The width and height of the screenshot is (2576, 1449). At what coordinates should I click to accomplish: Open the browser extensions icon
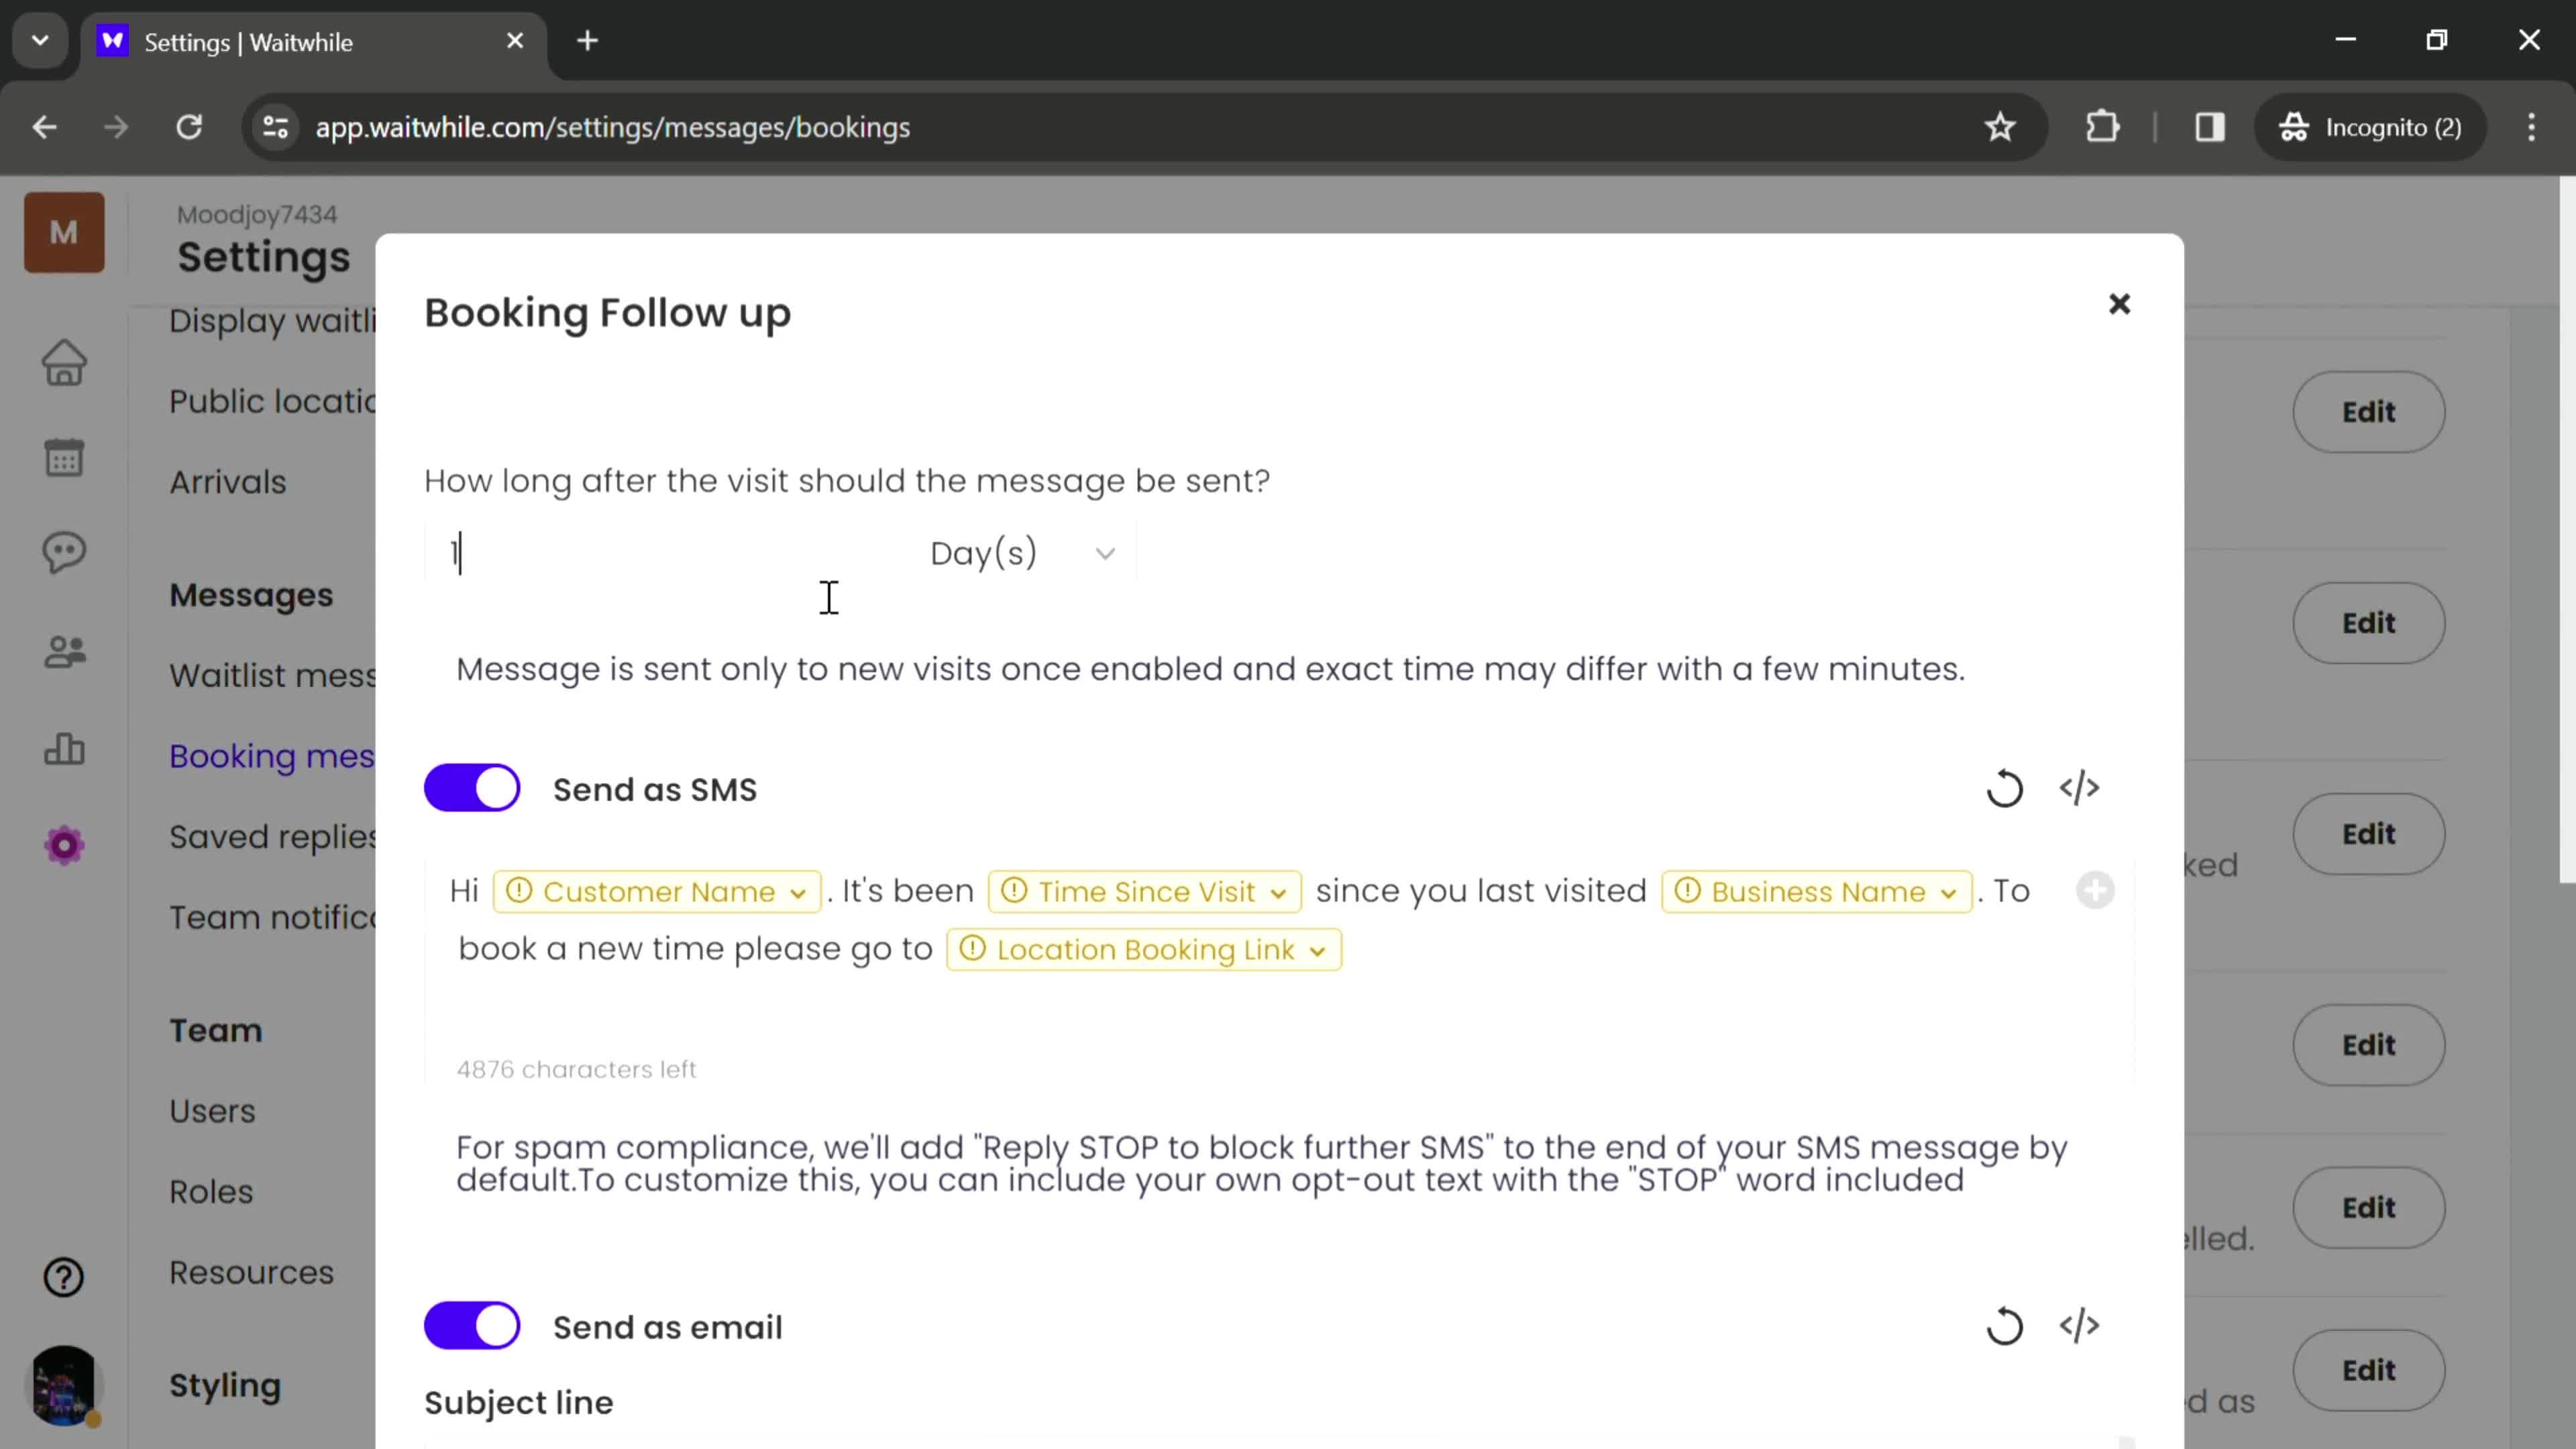[x=2102, y=127]
